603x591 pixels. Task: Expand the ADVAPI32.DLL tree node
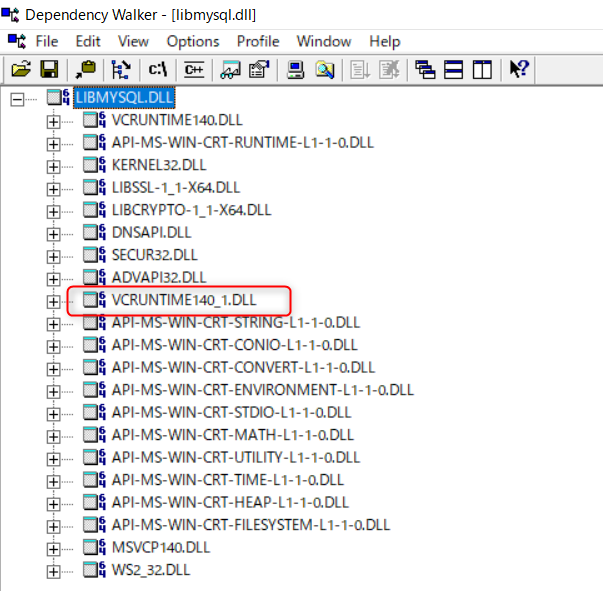click(x=53, y=280)
